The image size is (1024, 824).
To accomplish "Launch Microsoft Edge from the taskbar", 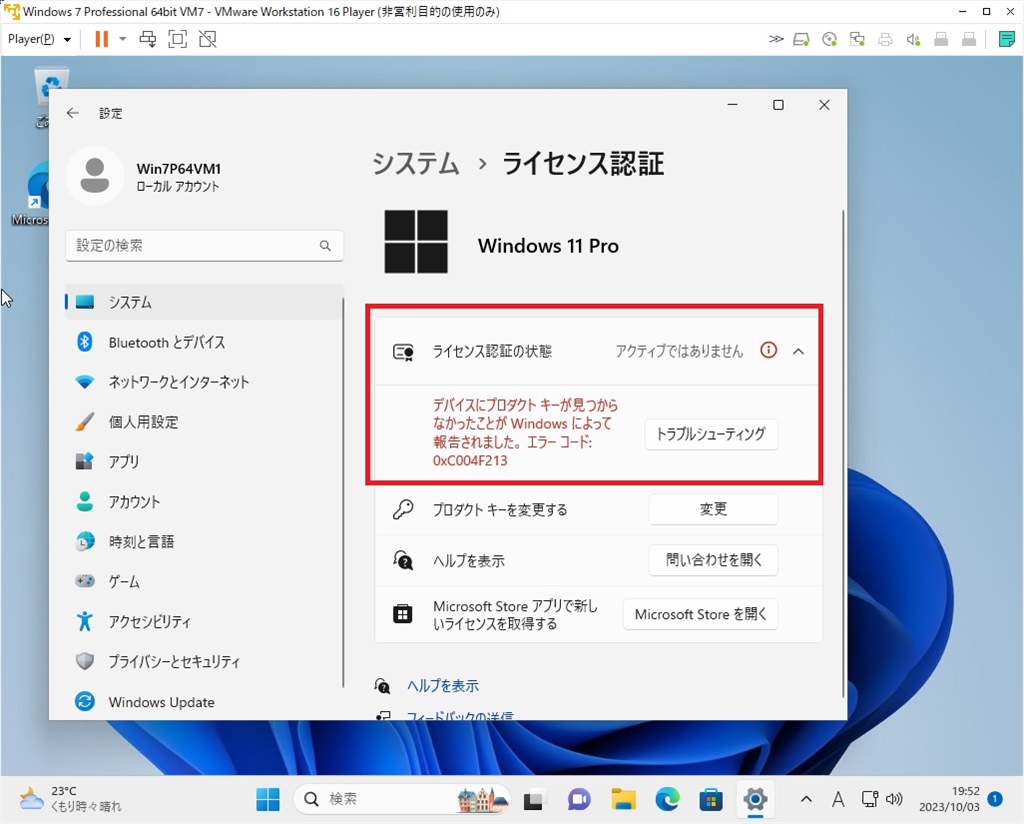I will 667,799.
